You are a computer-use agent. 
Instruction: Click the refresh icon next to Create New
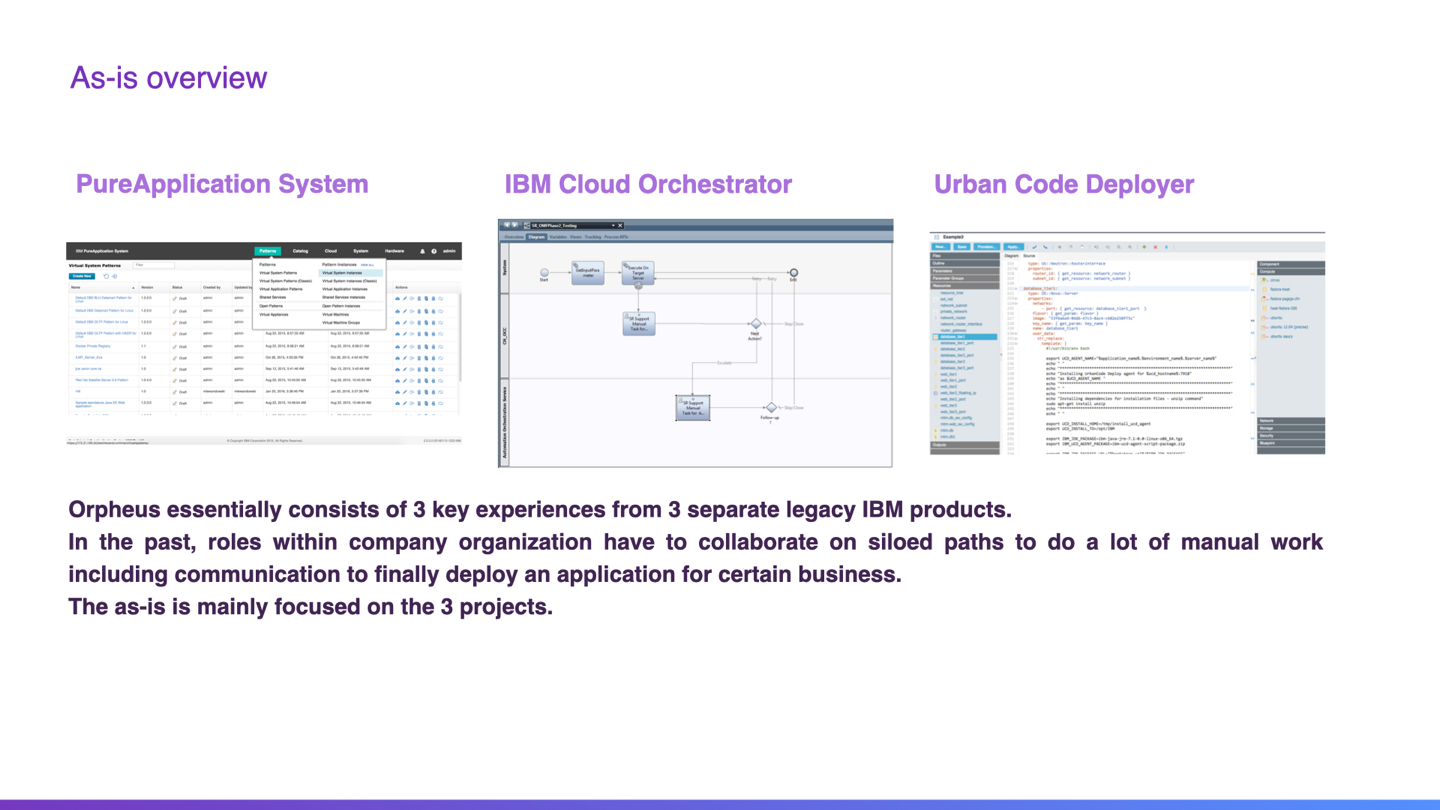106,276
